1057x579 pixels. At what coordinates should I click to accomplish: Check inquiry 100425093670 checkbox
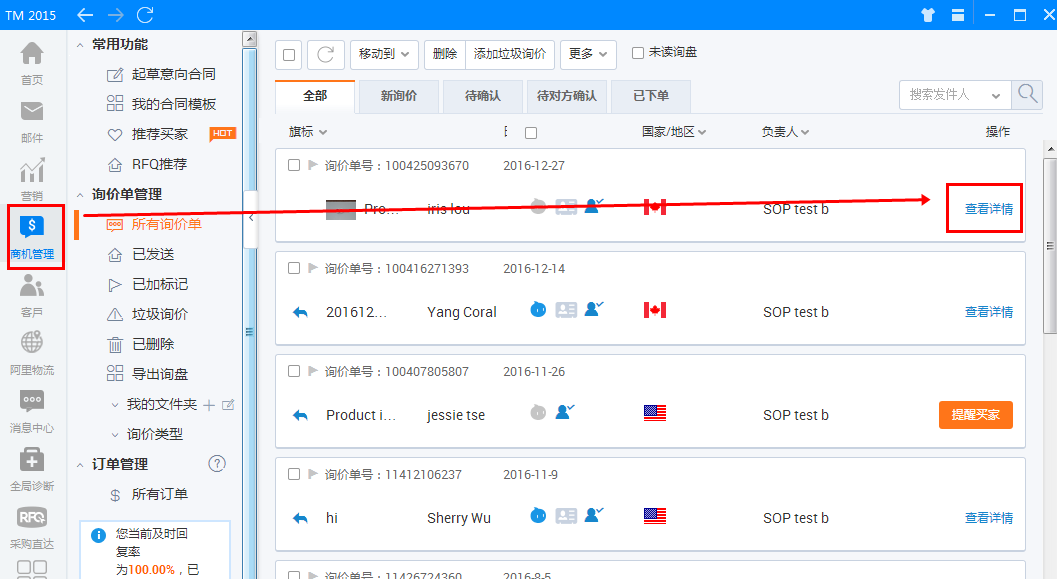coord(294,165)
